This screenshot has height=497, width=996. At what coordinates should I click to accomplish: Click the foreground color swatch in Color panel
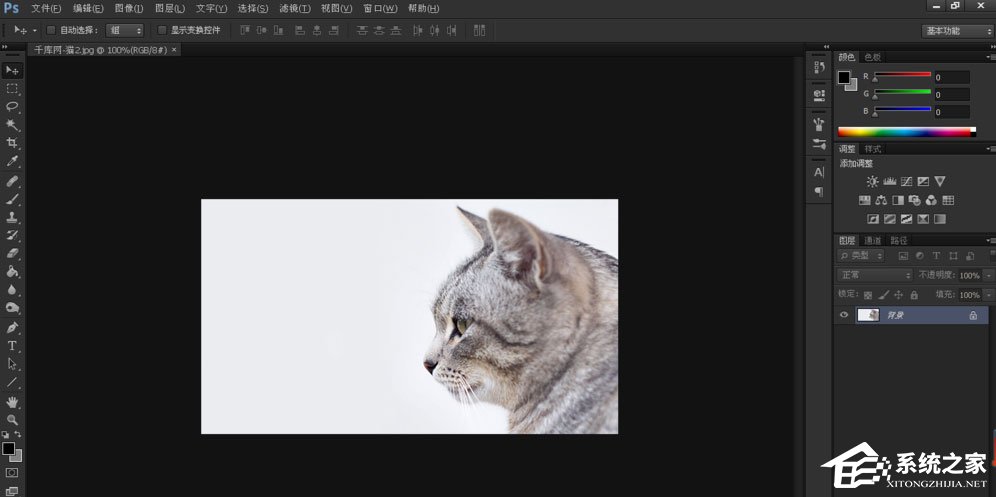(x=843, y=77)
